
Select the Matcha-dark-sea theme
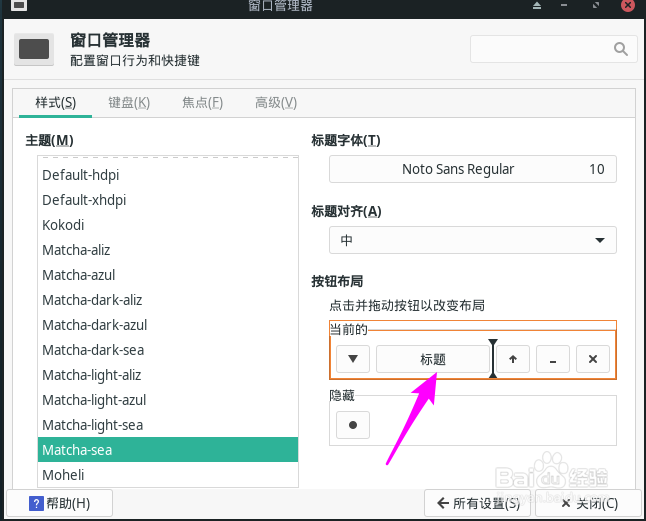coord(168,350)
